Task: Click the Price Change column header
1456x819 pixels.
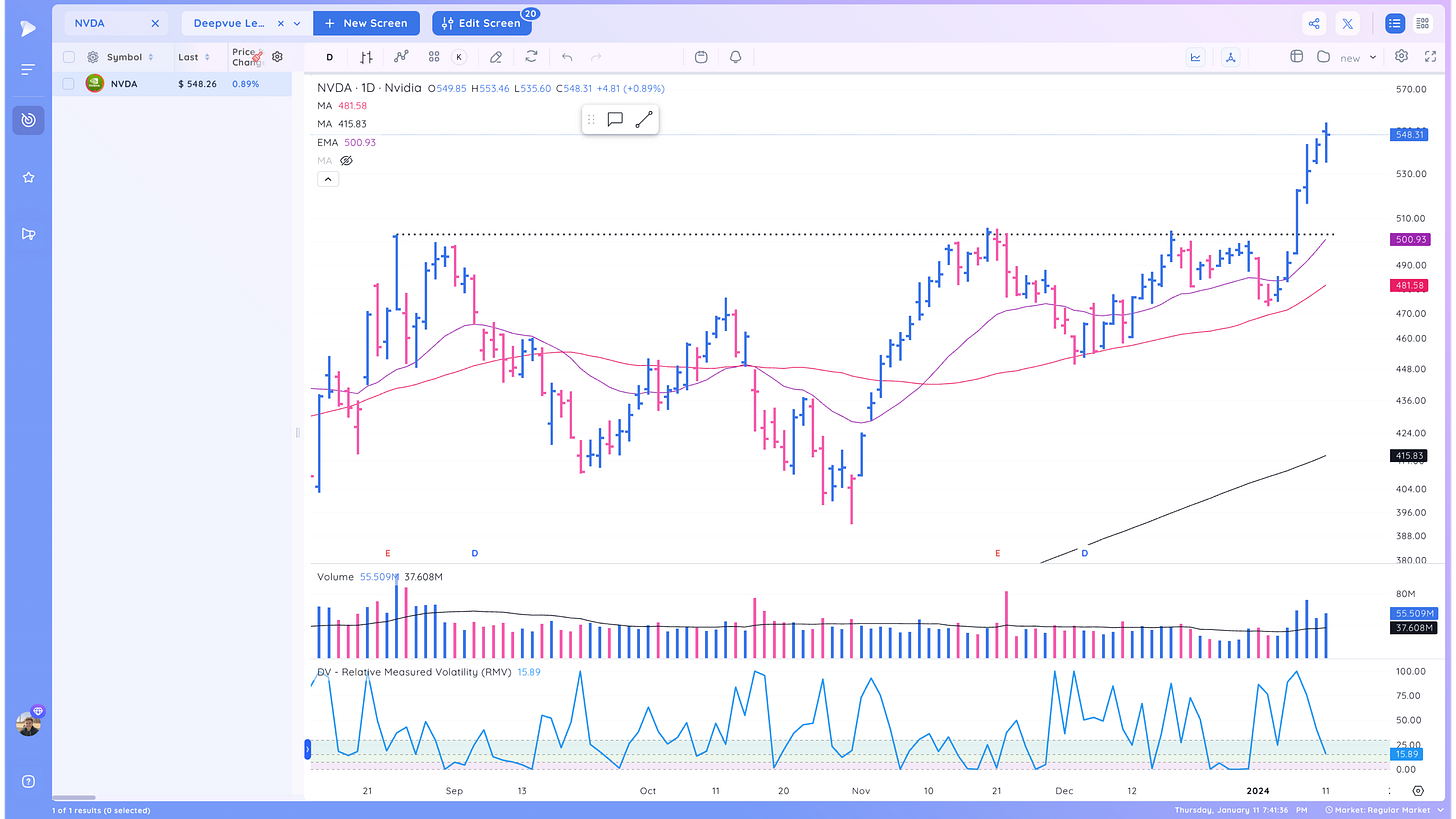Action: (246, 57)
